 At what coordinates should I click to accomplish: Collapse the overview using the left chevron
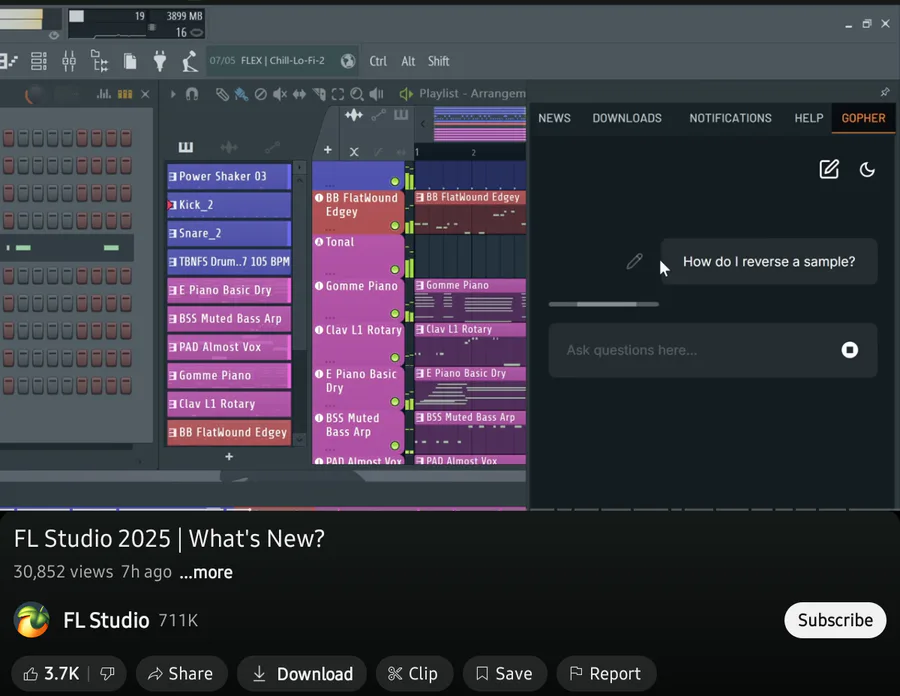click(423, 123)
